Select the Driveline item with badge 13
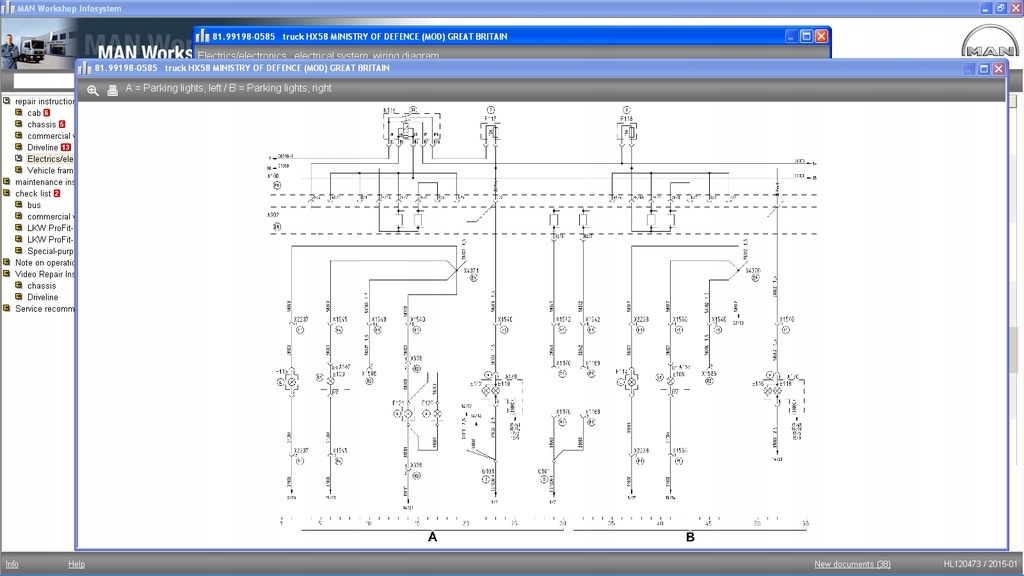The width and height of the screenshot is (1024, 576). (42, 148)
